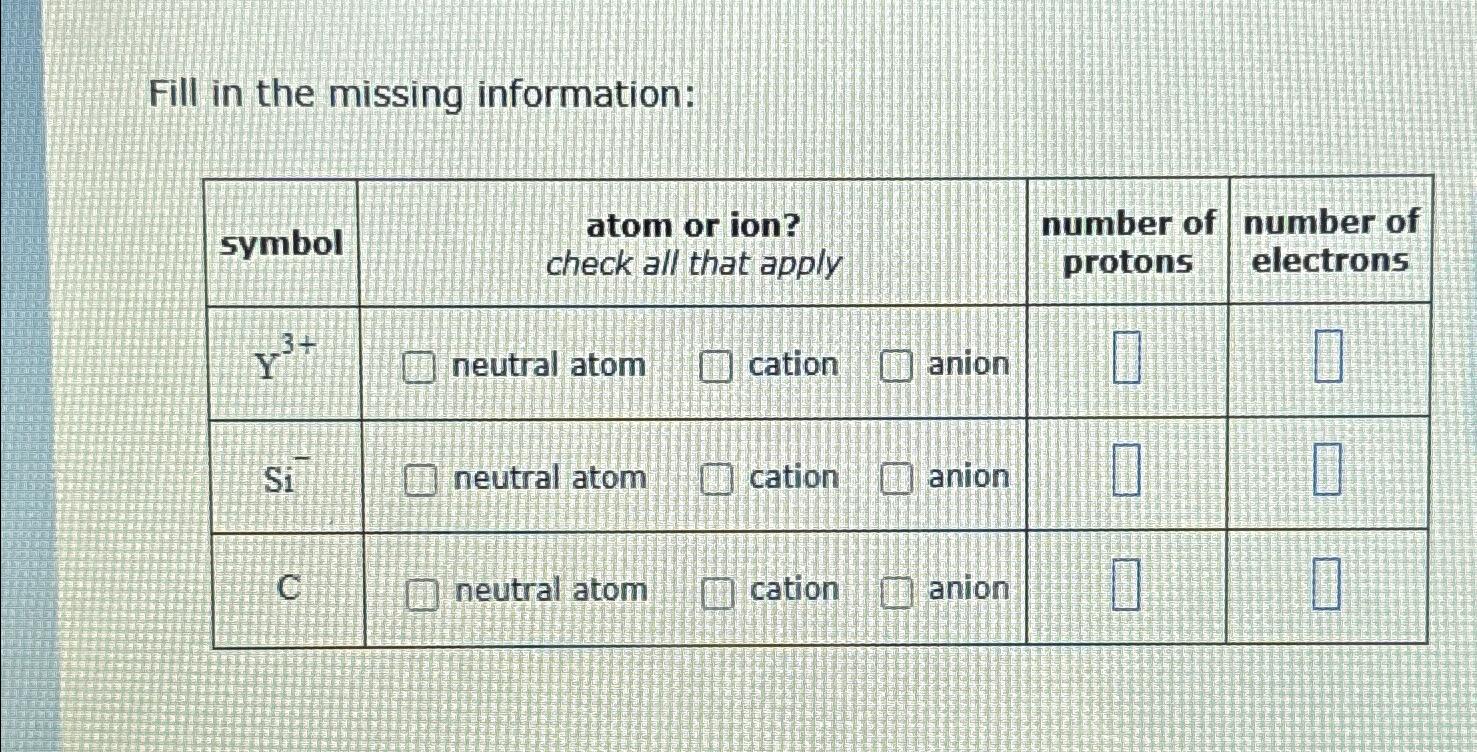Click the number of protons field for Y3+
Screen dimensions: 1477x752
[1126, 358]
